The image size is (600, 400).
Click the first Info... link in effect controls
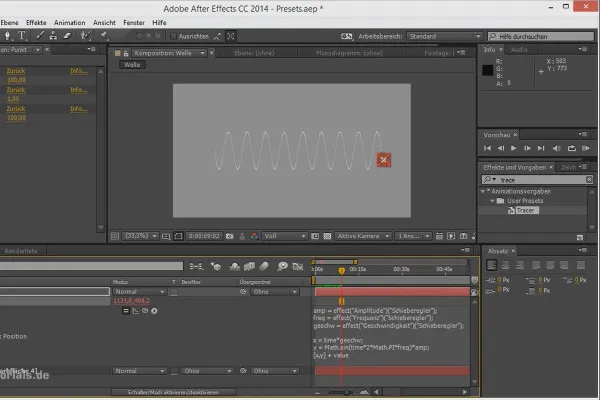[79, 71]
